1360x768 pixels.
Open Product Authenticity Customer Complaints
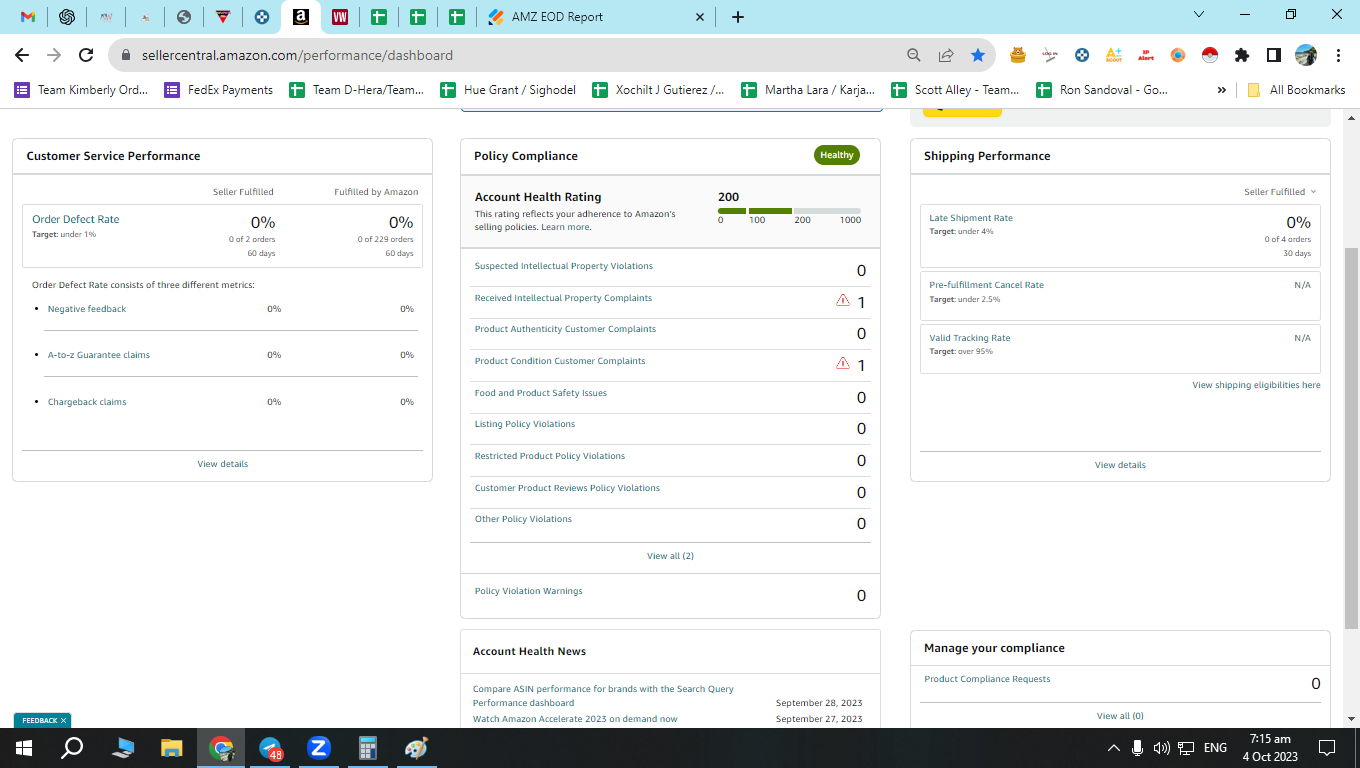coord(566,329)
